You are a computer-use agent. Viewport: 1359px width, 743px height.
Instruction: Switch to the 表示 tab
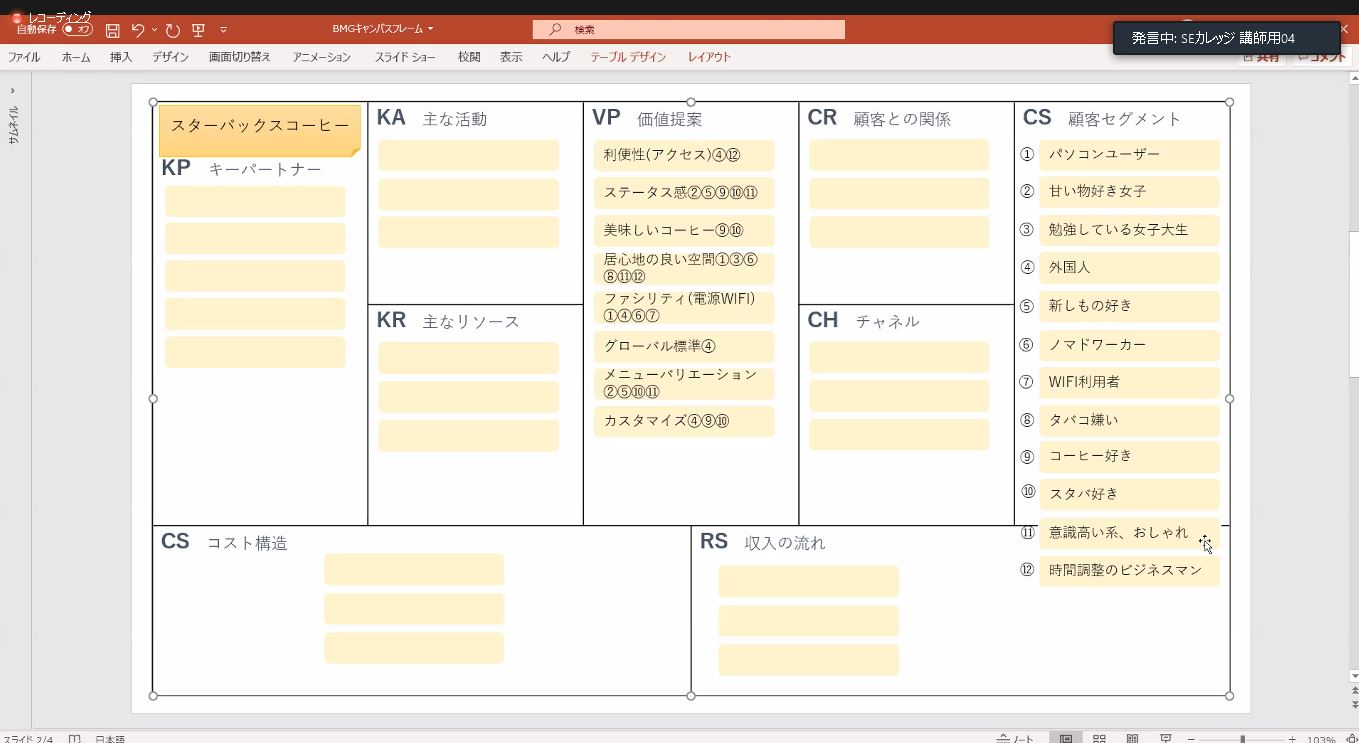click(x=511, y=57)
